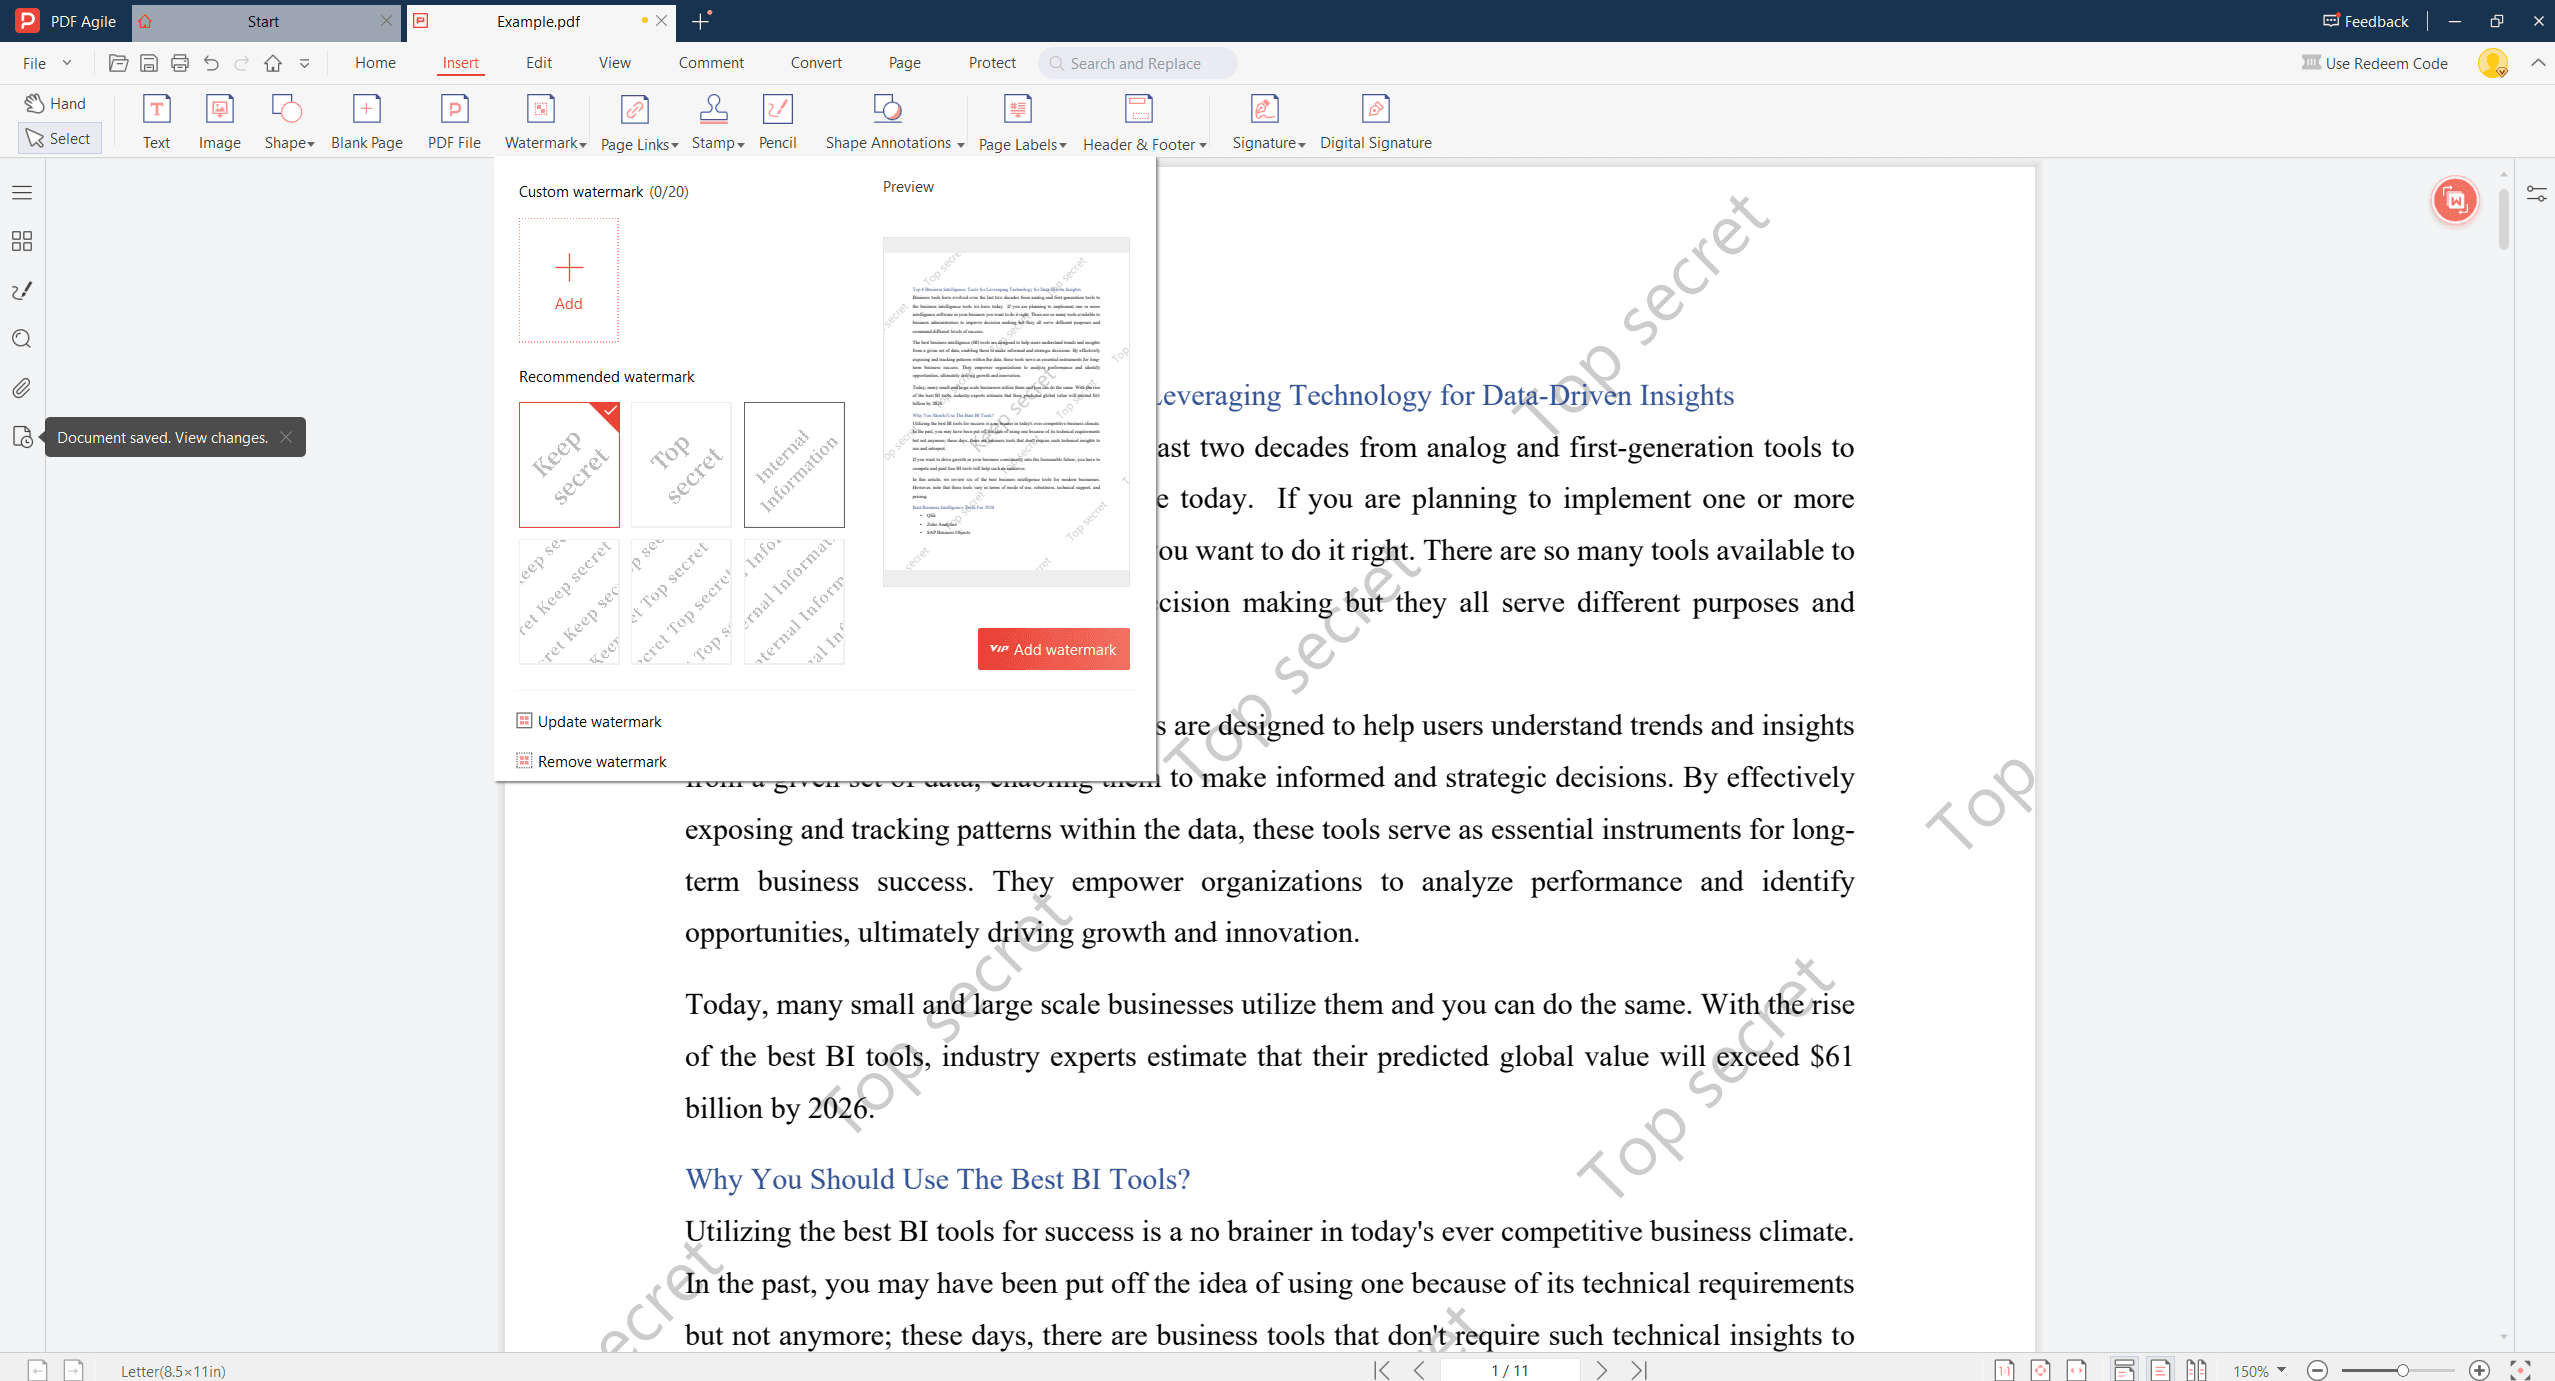Select the tiled Keep secret watermark

(x=569, y=602)
